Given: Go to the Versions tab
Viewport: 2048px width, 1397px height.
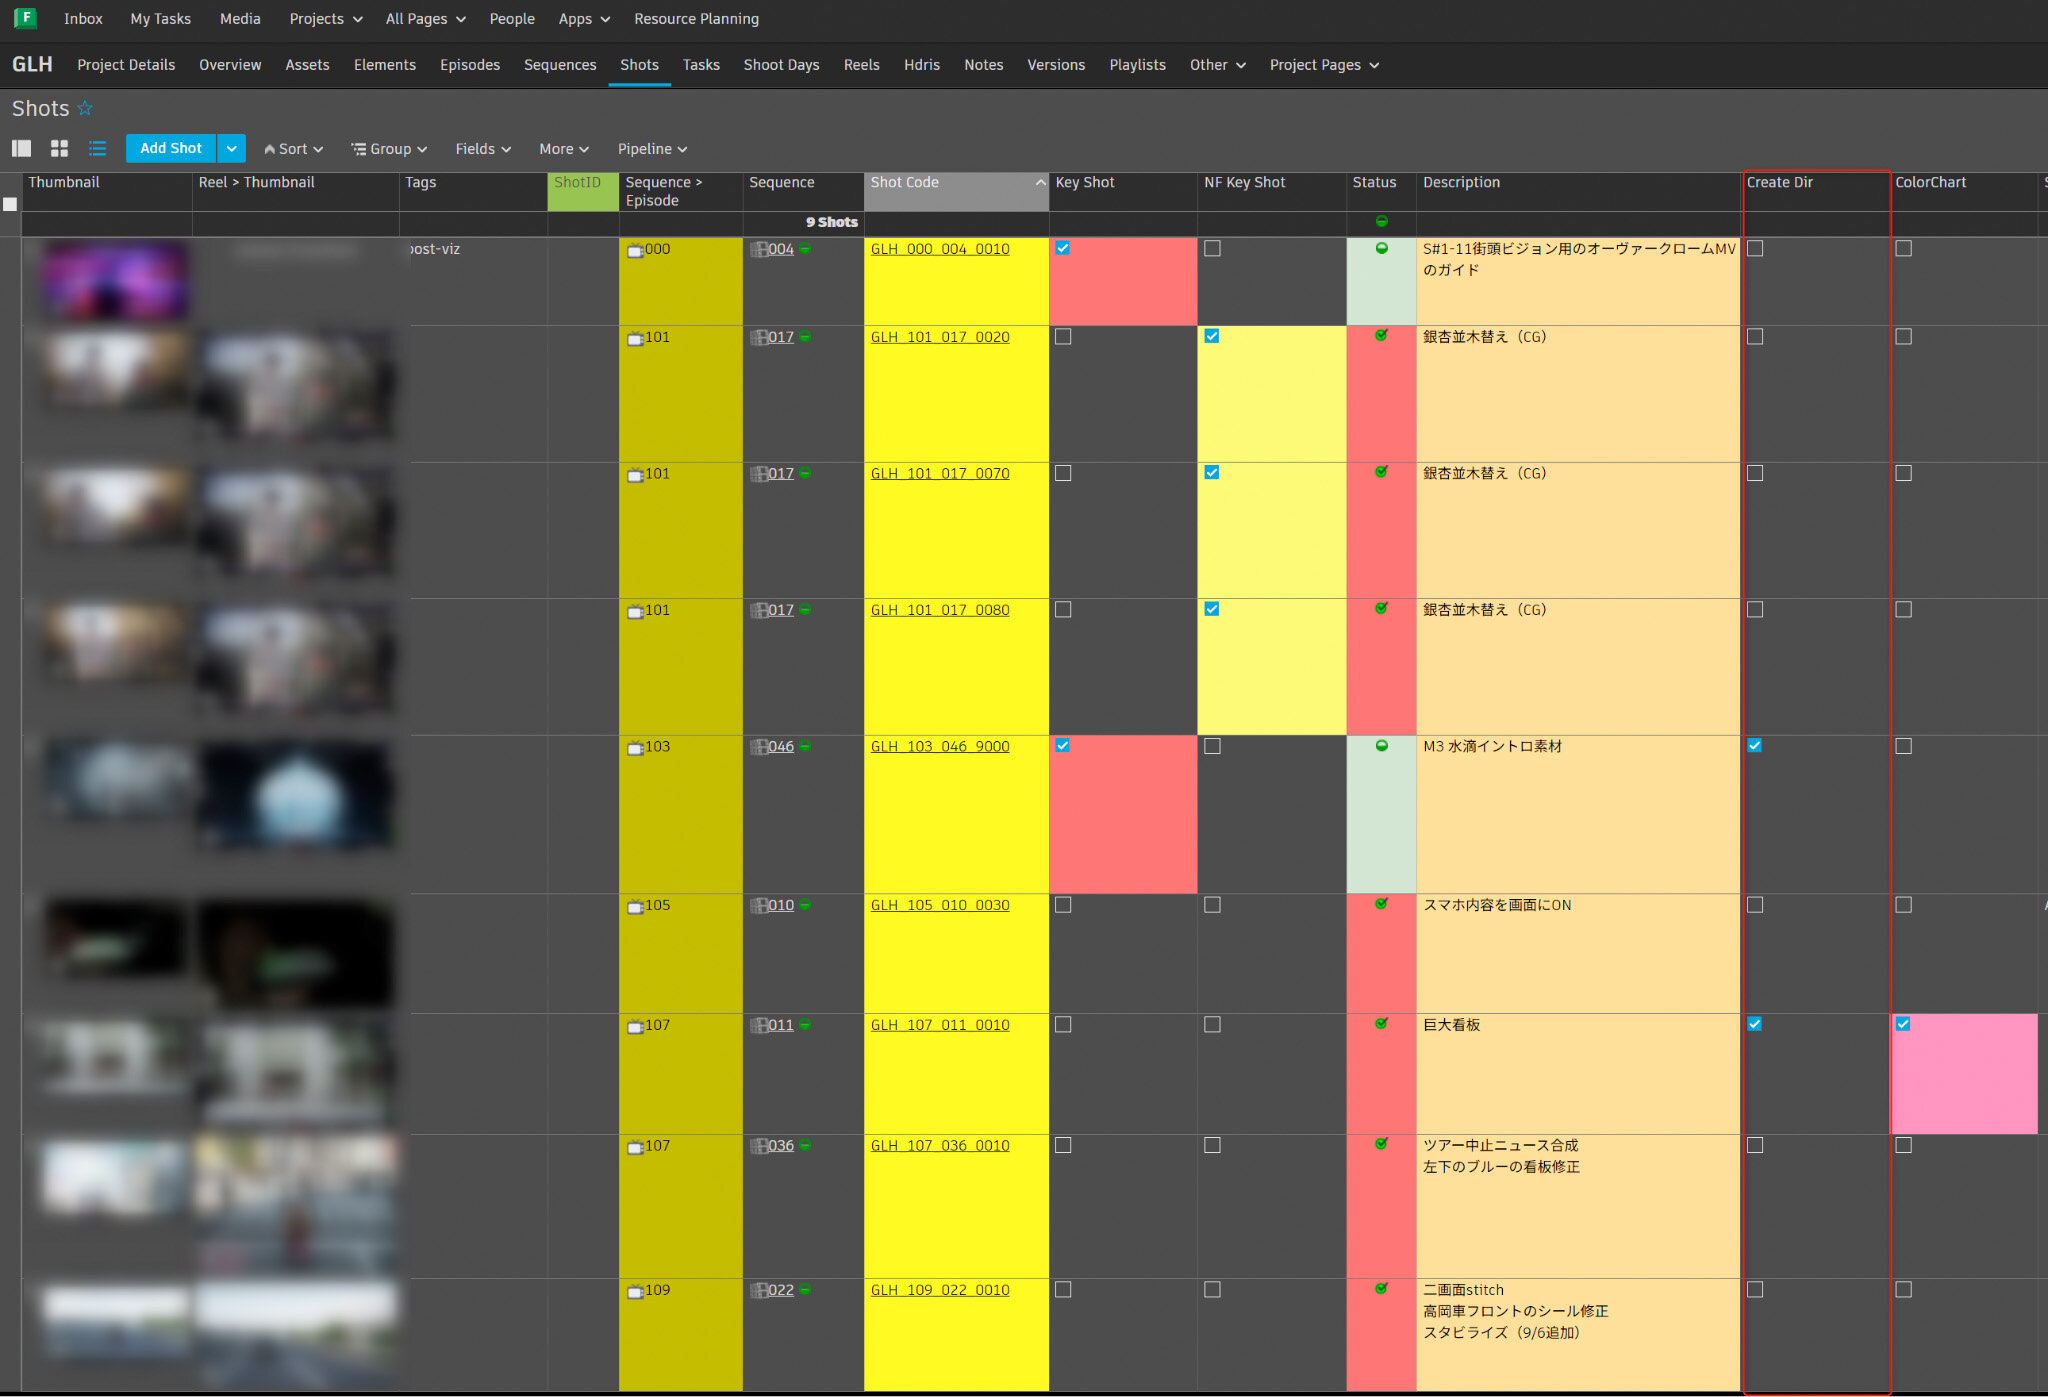Looking at the screenshot, I should (x=1055, y=65).
